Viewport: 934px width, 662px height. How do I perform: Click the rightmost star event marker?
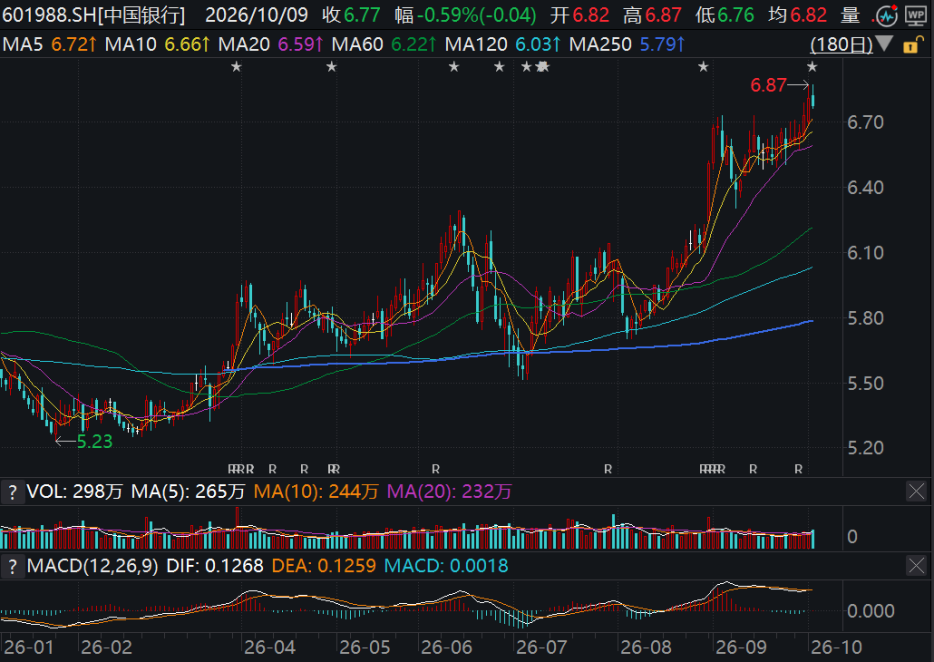click(812, 67)
